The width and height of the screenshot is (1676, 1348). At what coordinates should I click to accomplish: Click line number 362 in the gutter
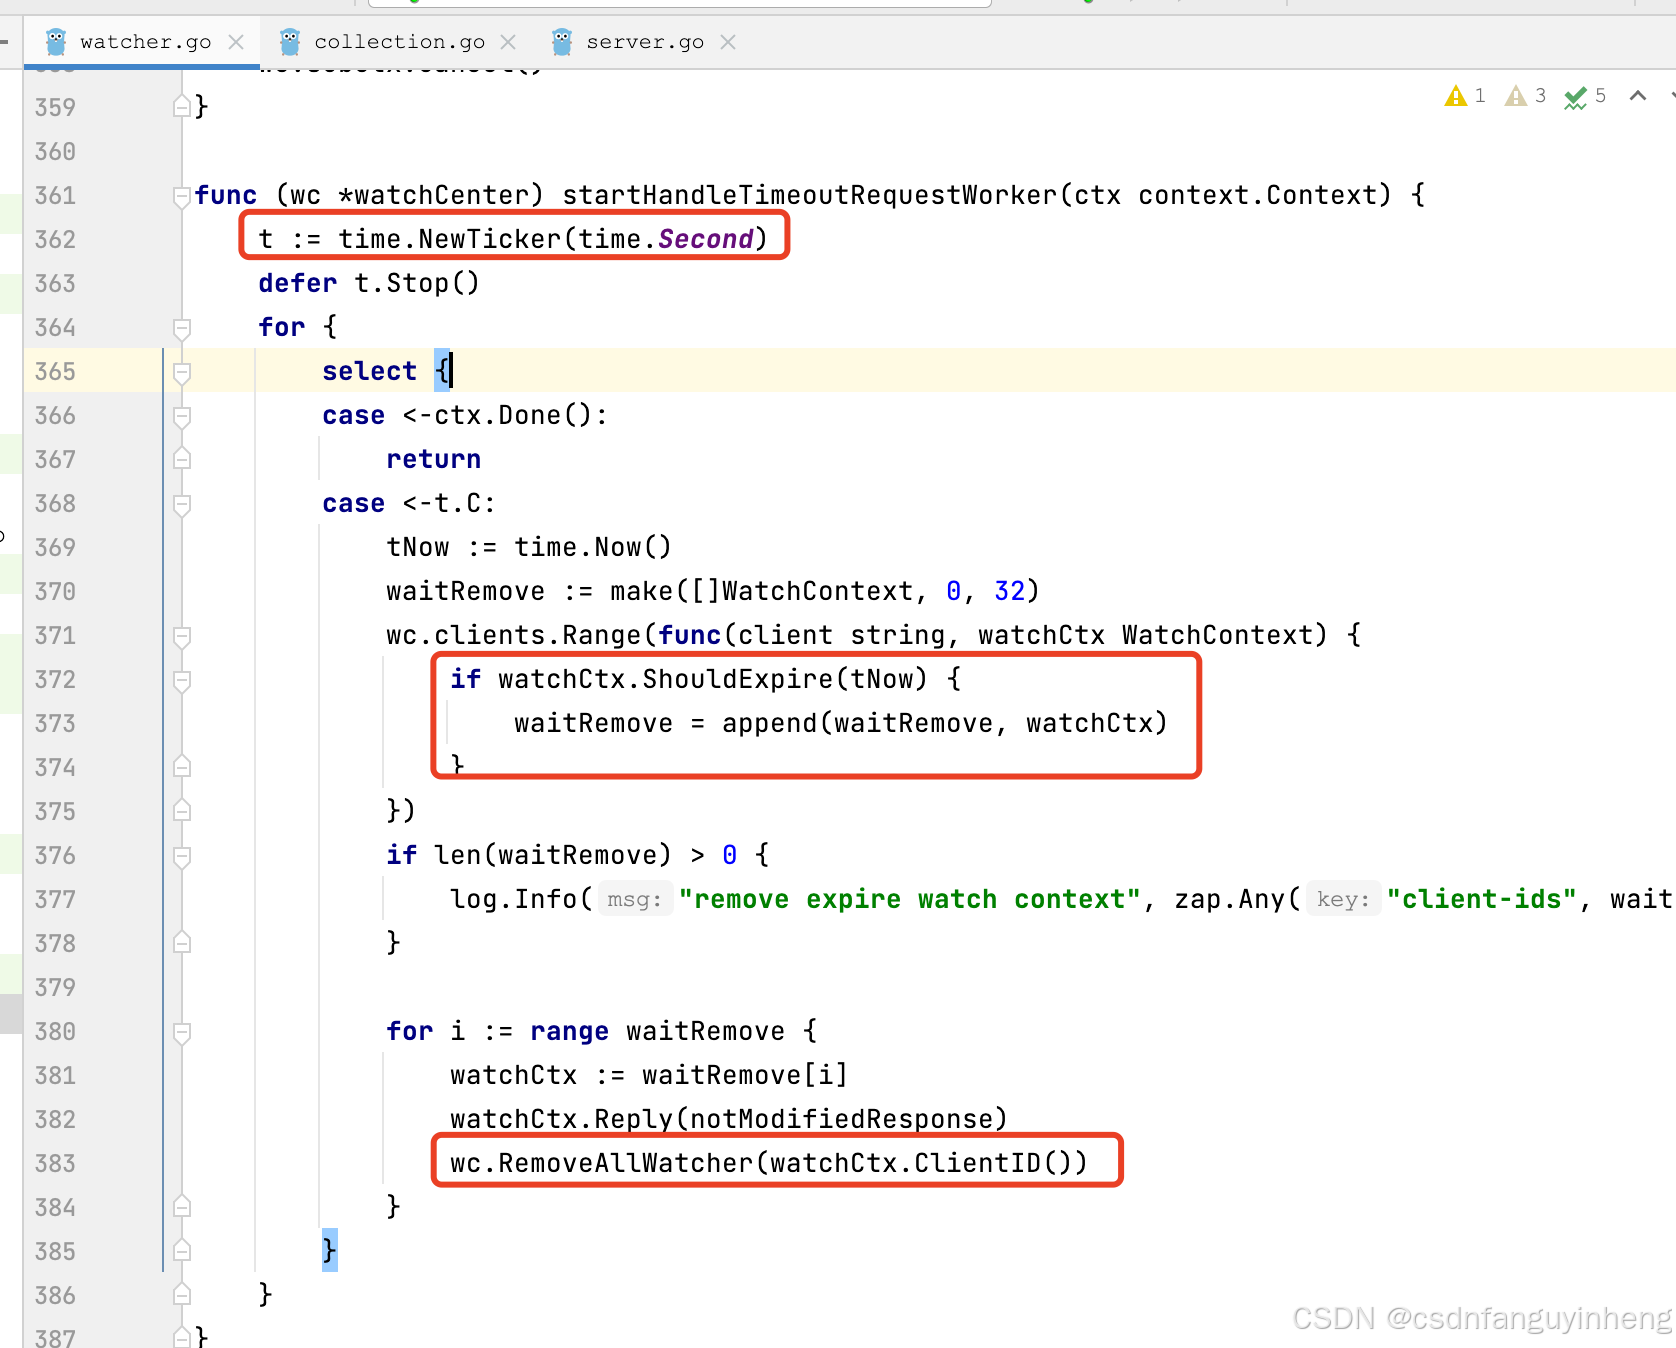pyautogui.click(x=55, y=240)
